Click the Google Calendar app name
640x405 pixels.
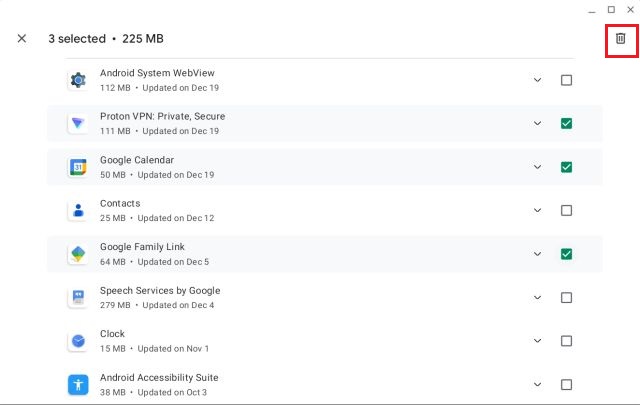coord(137,160)
